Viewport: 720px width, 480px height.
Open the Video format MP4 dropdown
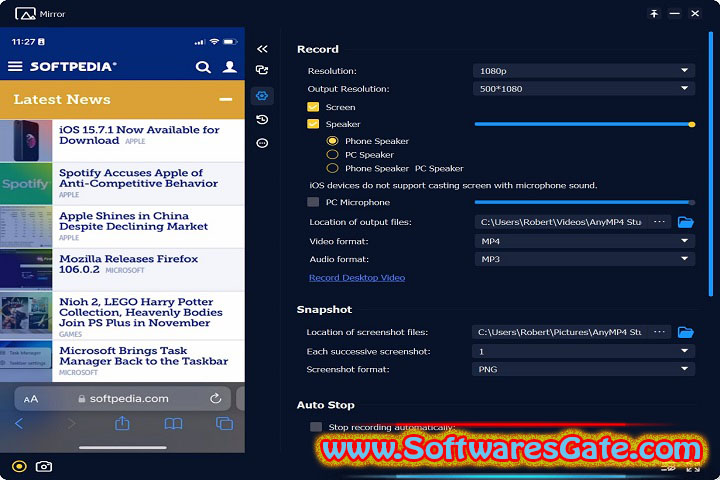[585, 241]
